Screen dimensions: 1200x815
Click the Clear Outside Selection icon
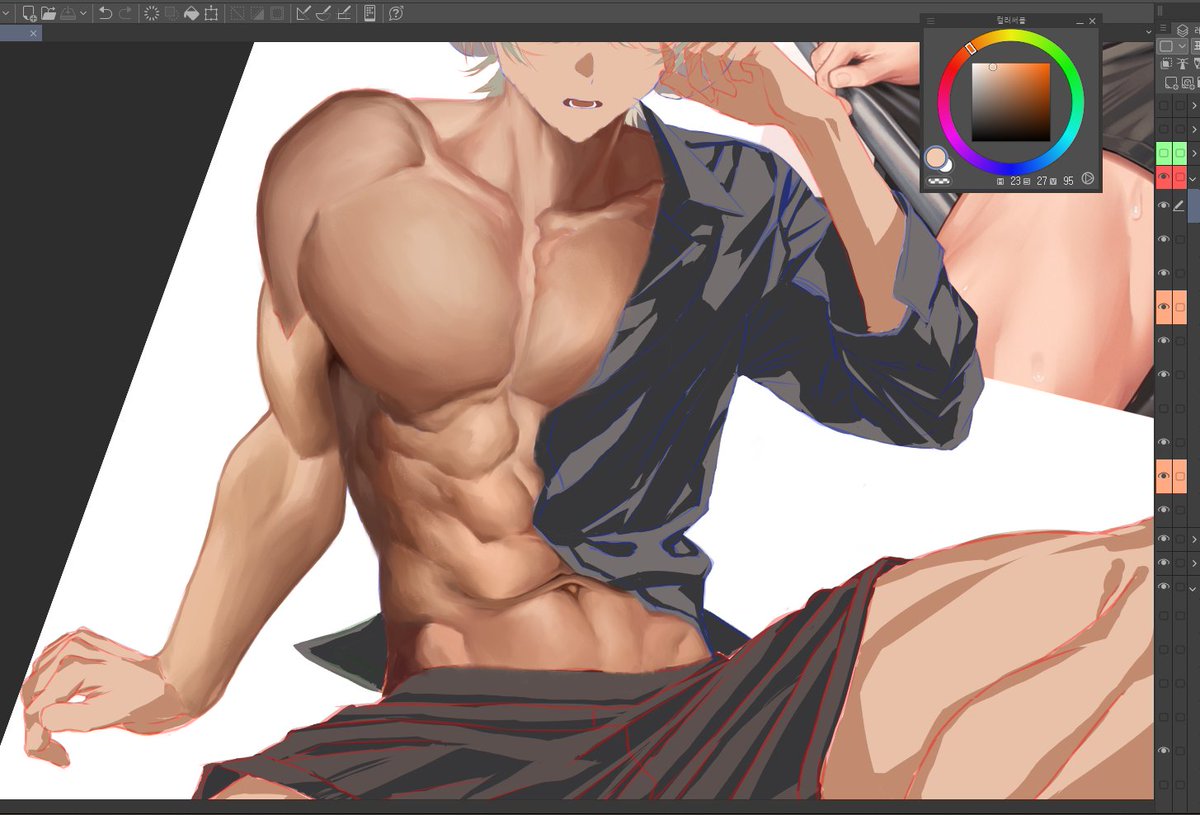click(x=171, y=13)
